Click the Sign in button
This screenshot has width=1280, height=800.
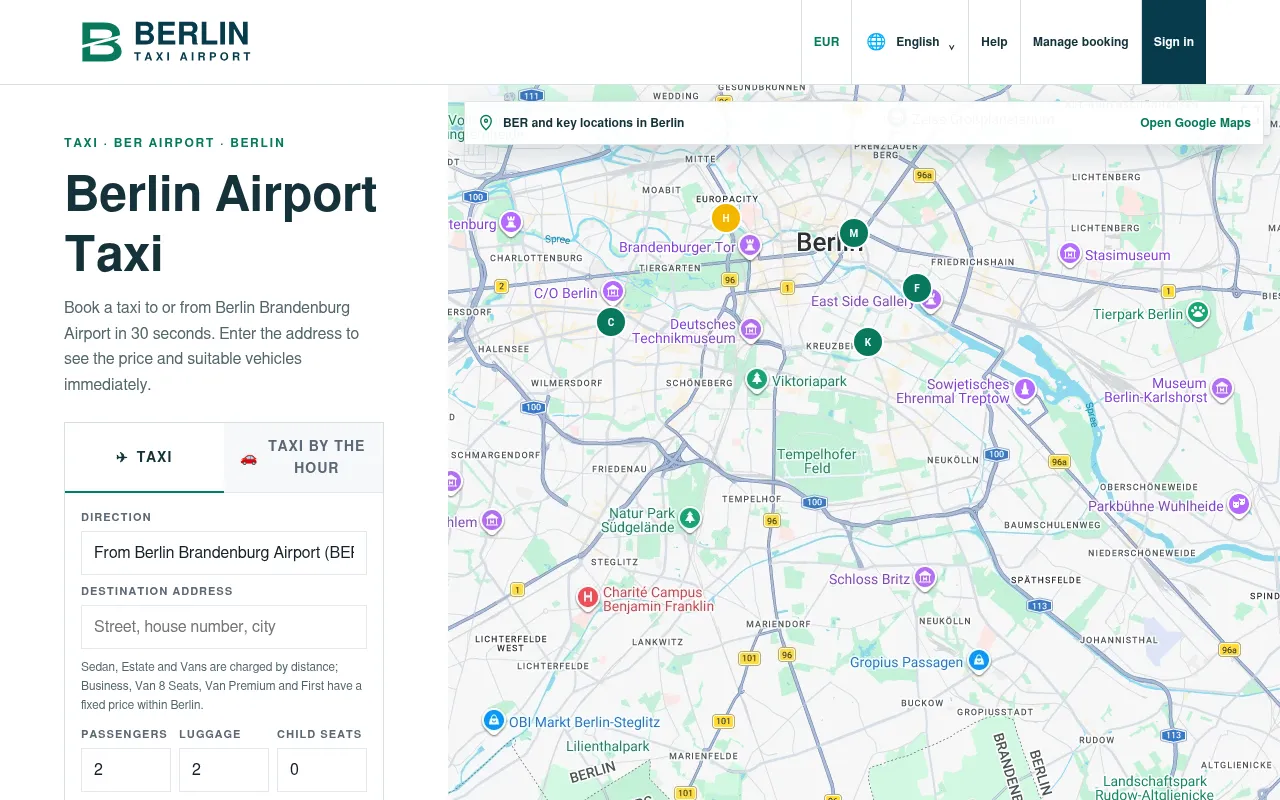click(x=1174, y=42)
